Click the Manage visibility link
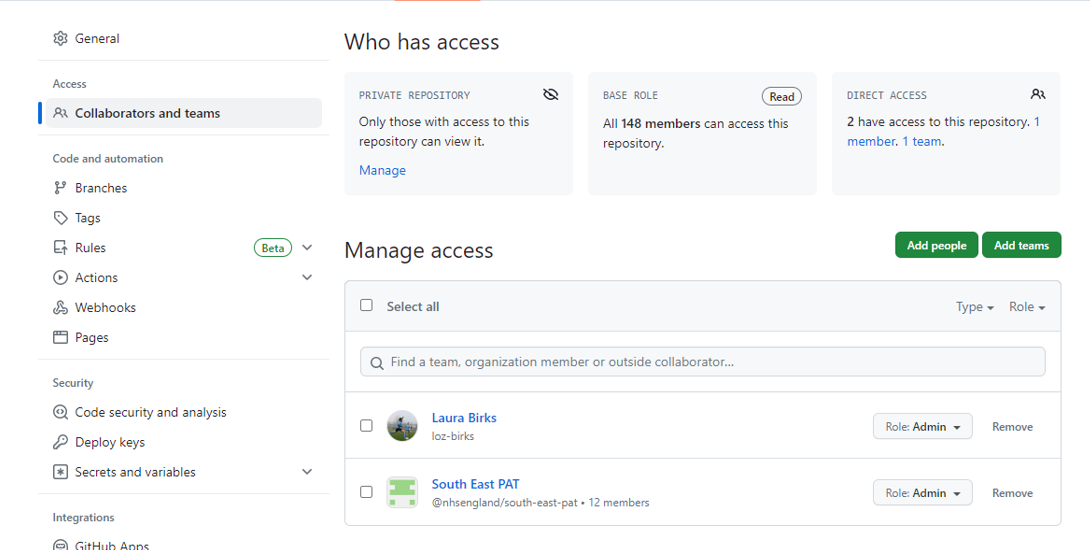The height and width of the screenshot is (550, 1090). pyautogui.click(x=382, y=170)
